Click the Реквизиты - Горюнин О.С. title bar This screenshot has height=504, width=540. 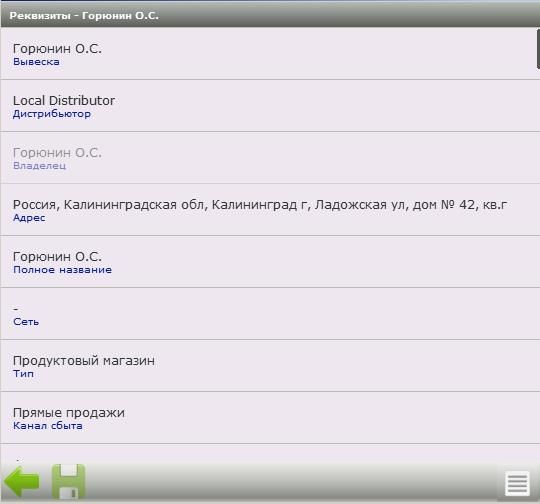pyautogui.click(x=270, y=16)
